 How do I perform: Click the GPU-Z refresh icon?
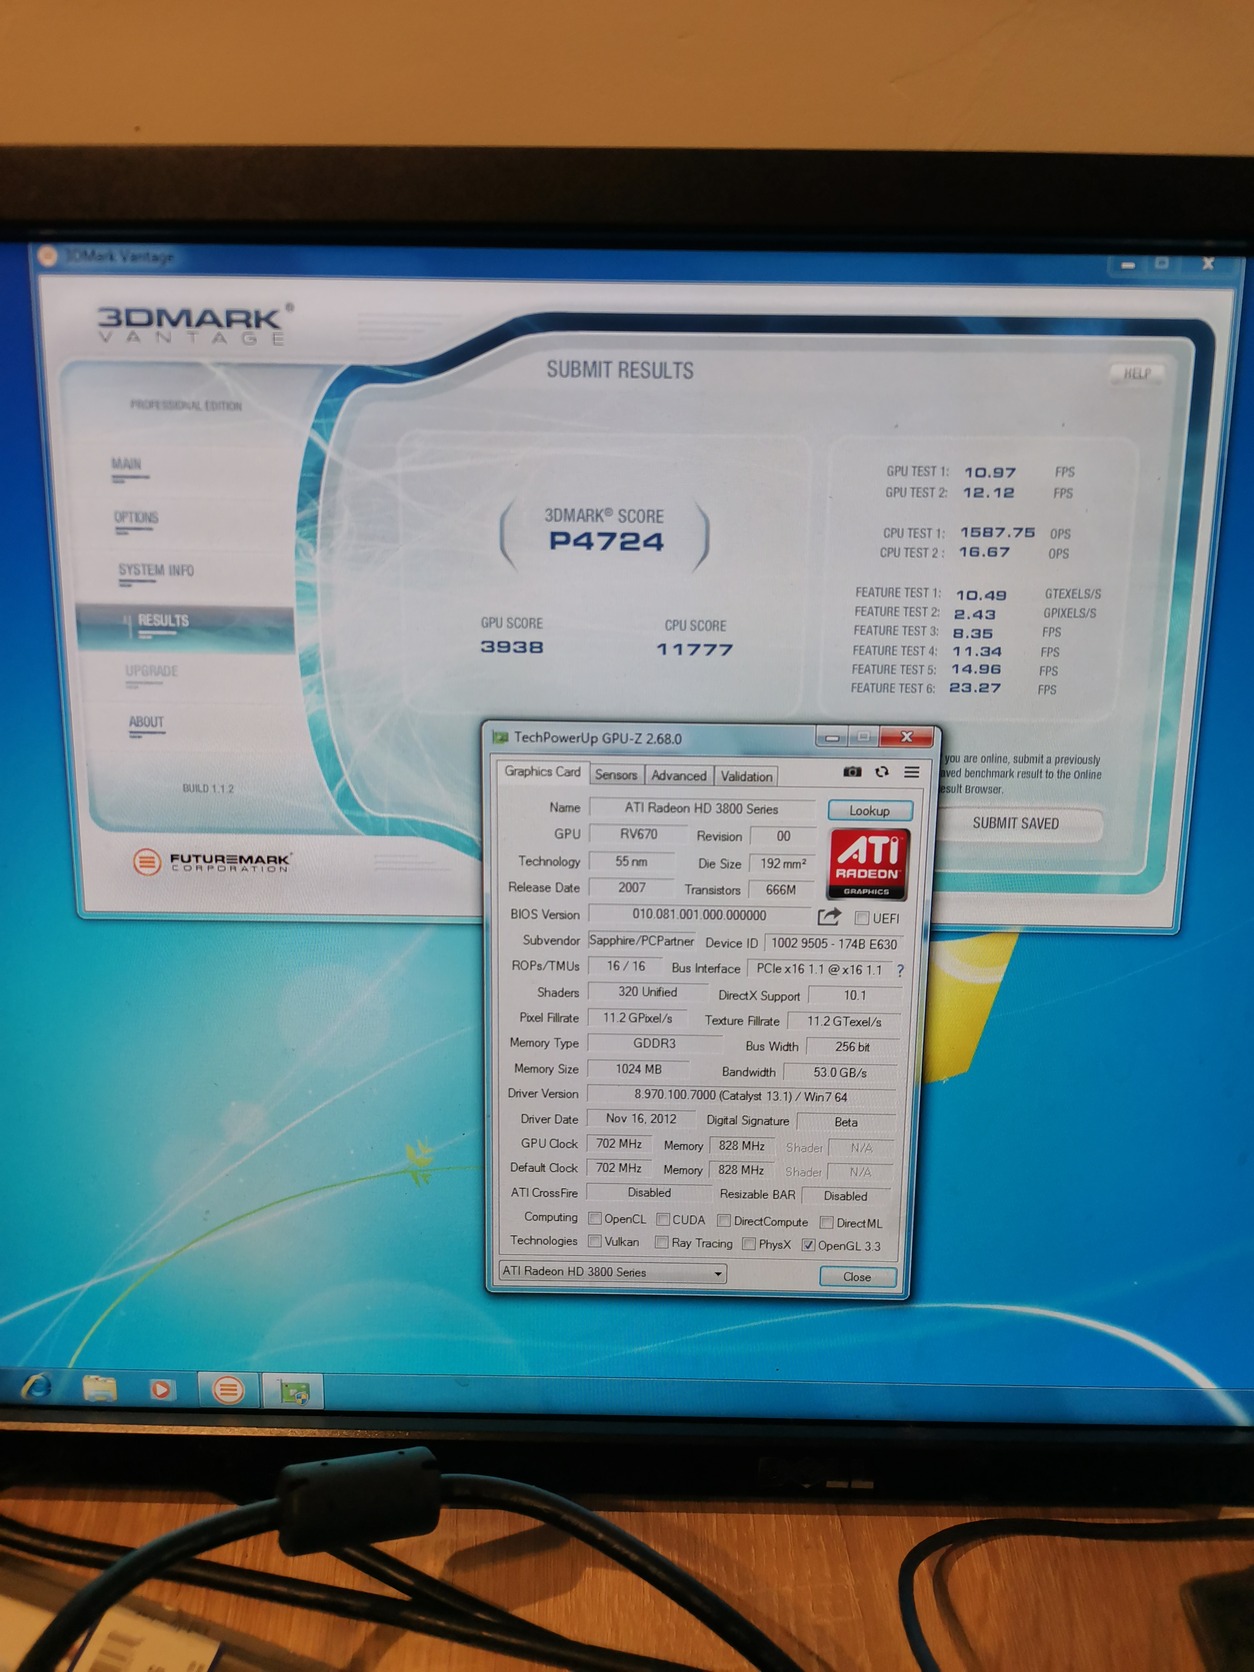click(882, 772)
